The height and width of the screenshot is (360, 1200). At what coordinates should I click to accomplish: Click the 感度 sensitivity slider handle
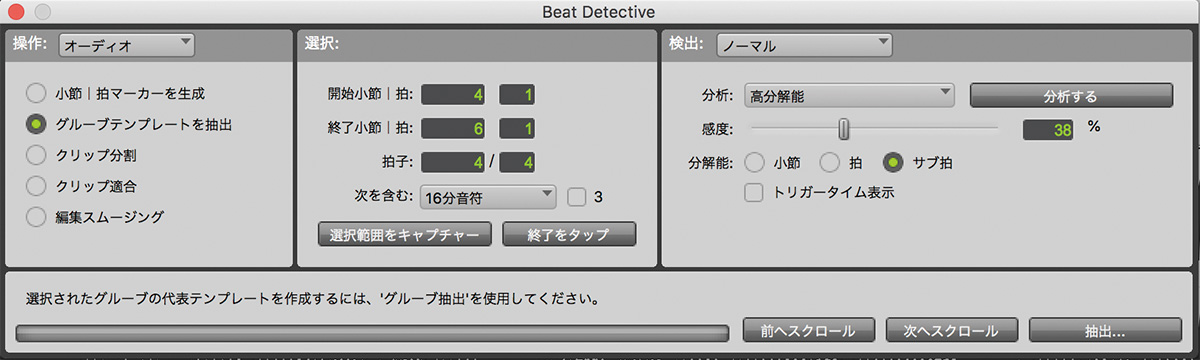click(x=844, y=128)
